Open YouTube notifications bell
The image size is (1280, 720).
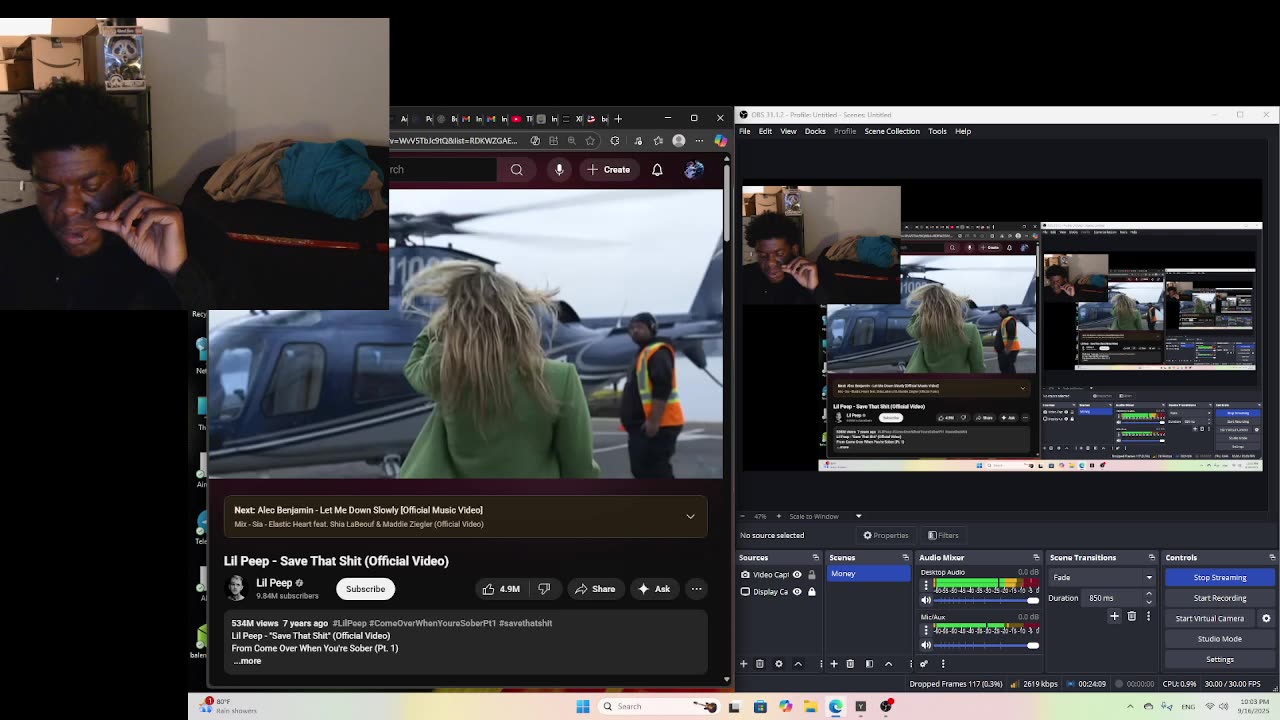tap(657, 170)
